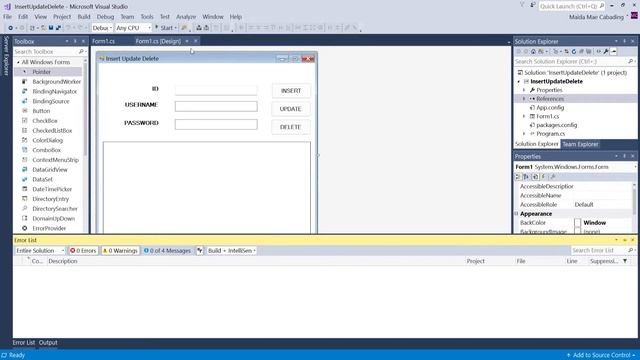Click the Toolbox search magnifier icon
The height and width of the screenshot is (360, 640).
click(81, 52)
